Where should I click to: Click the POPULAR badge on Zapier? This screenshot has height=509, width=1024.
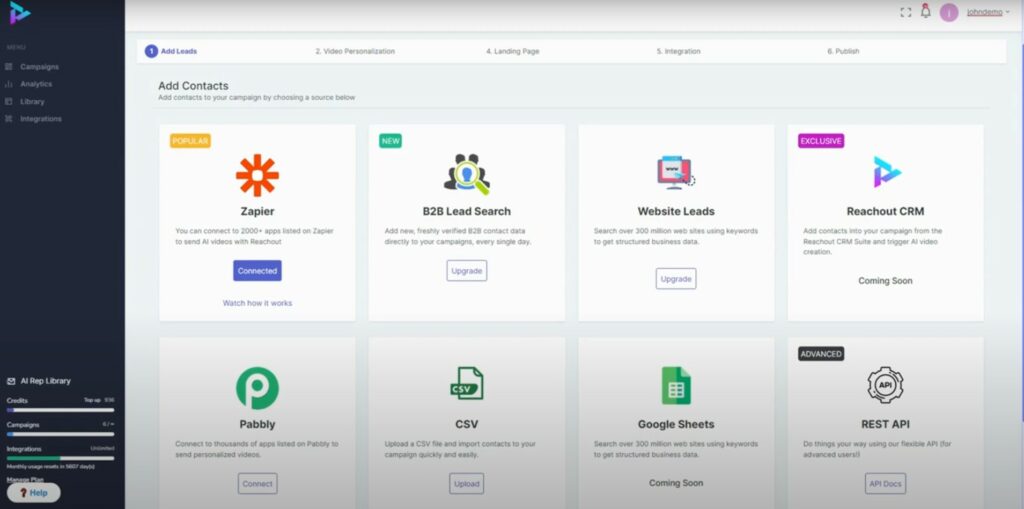point(190,141)
